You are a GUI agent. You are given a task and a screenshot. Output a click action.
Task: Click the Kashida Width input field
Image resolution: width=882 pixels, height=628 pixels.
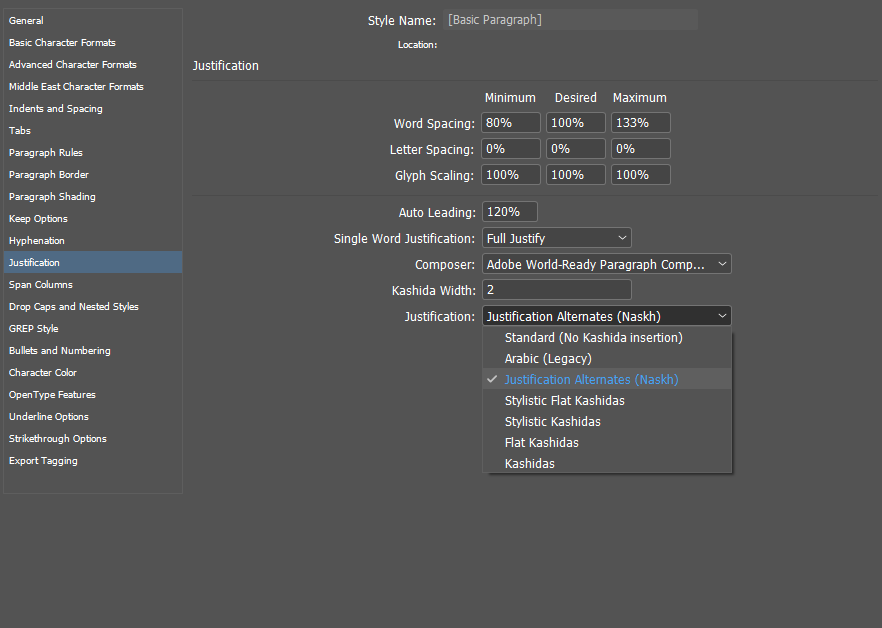pyautogui.click(x=556, y=290)
